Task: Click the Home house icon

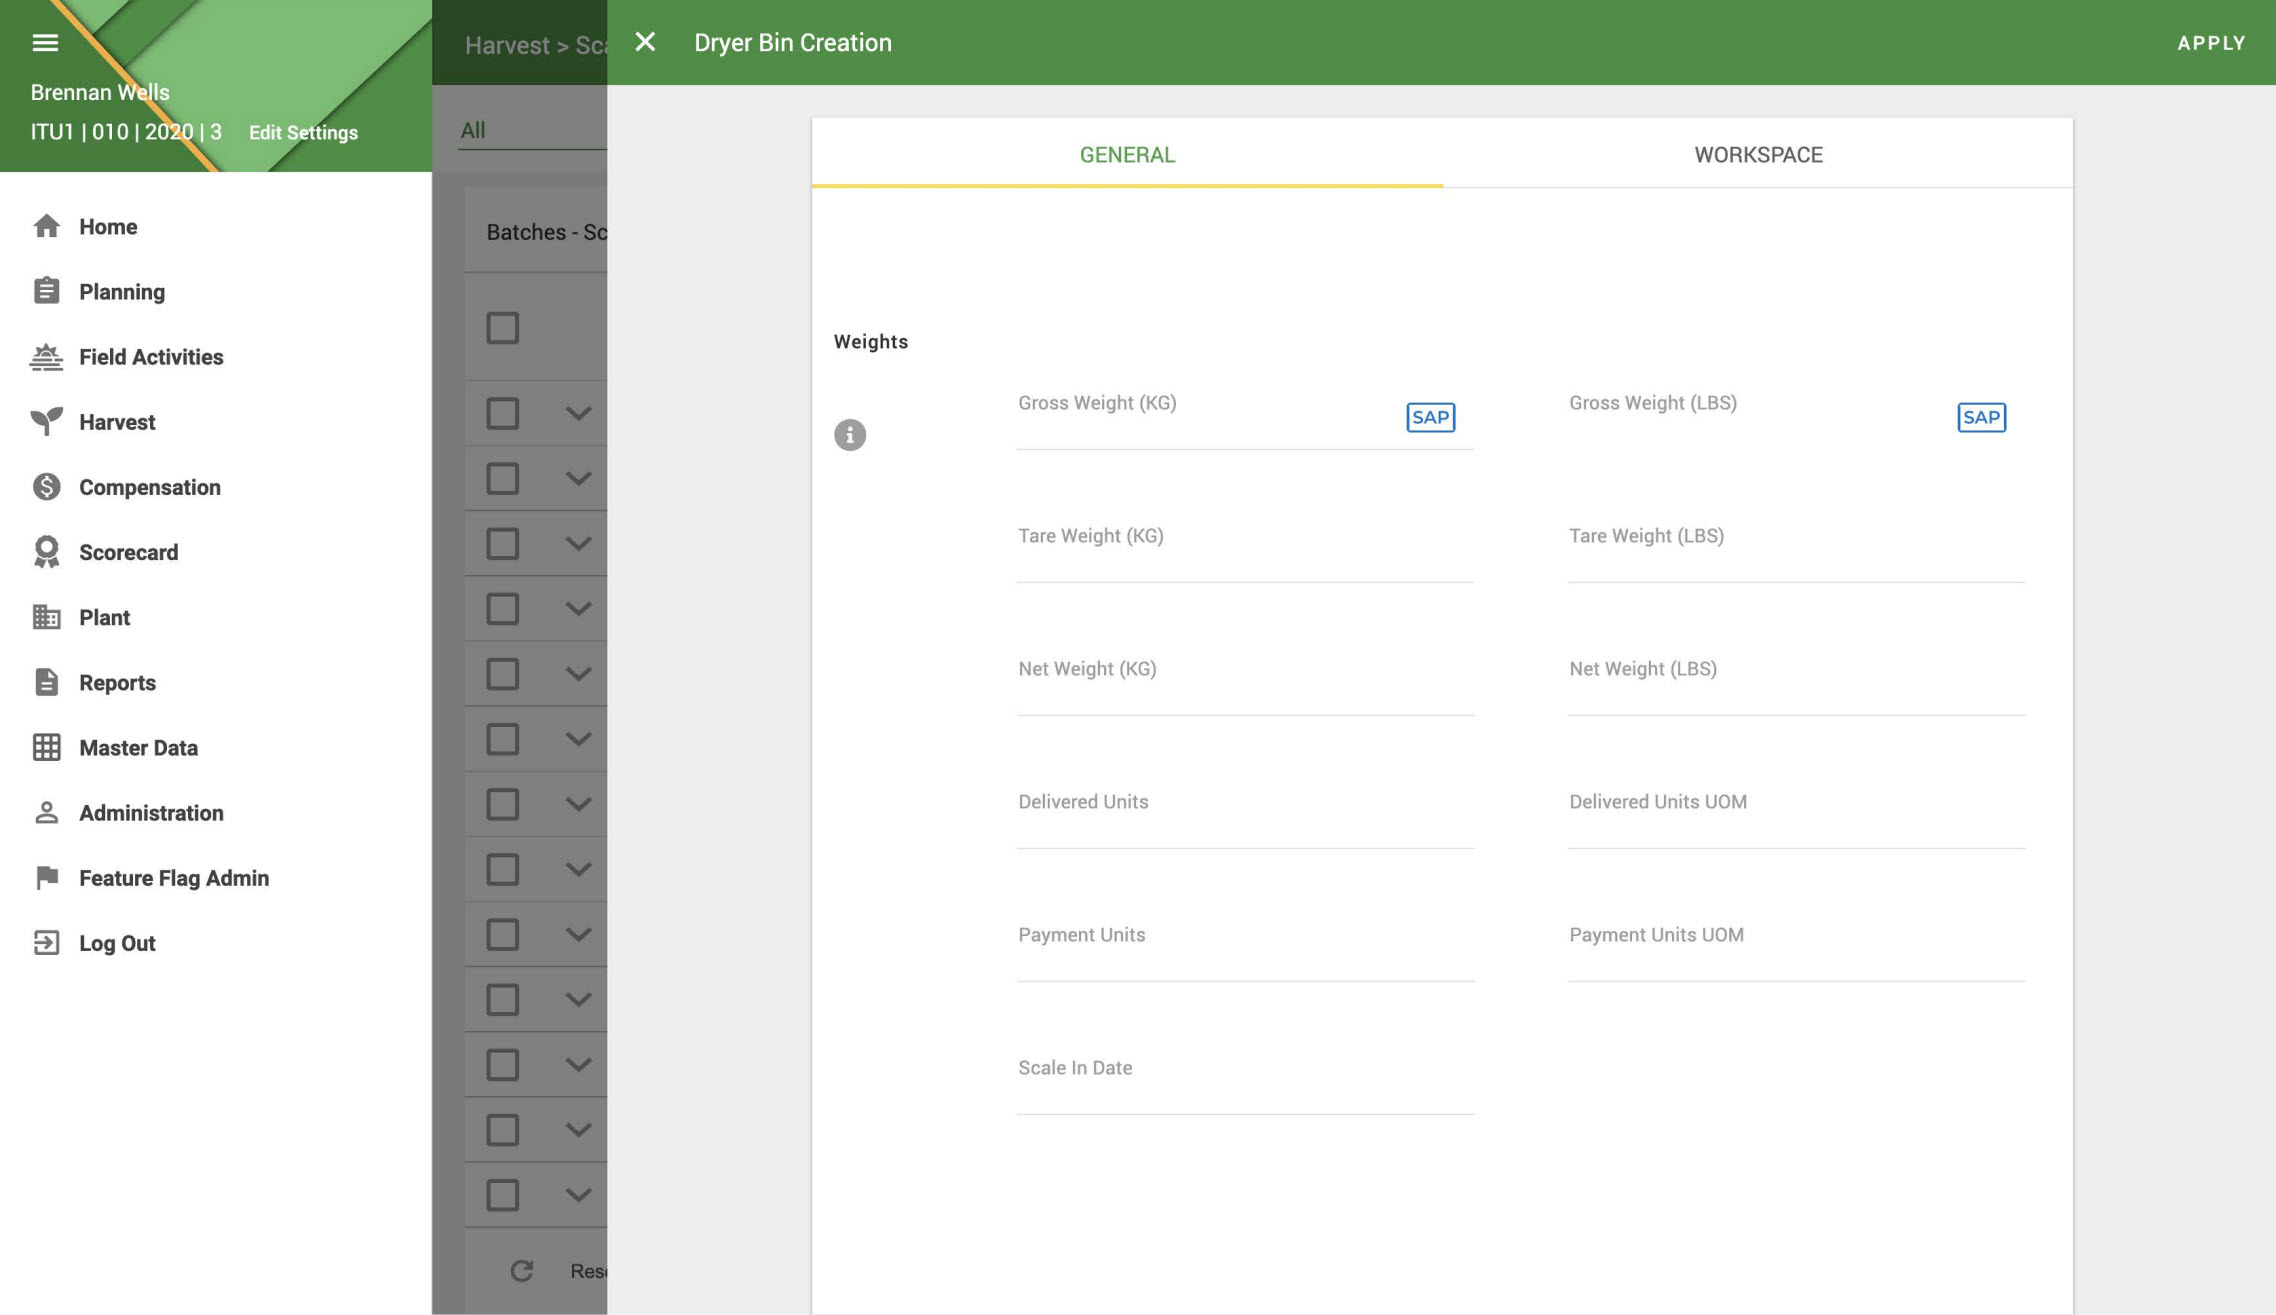Action: pyautogui.click(x=46, y=226)
